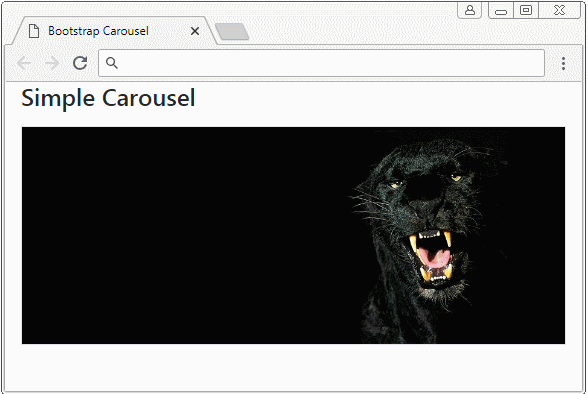Open the user profile icon in the title bar
The height and width of the screenshot is (394, 588).
tap(470, 10)
